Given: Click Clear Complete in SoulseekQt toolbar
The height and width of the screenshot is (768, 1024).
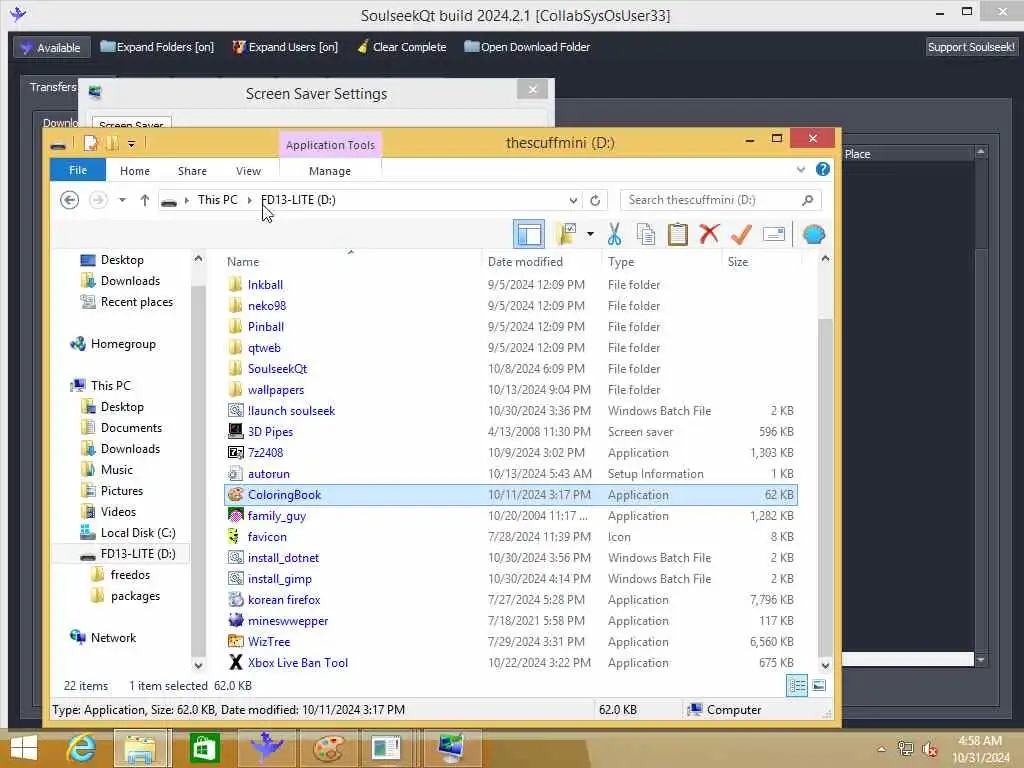Looking at the screenshot, I should [x=402, y=47].
